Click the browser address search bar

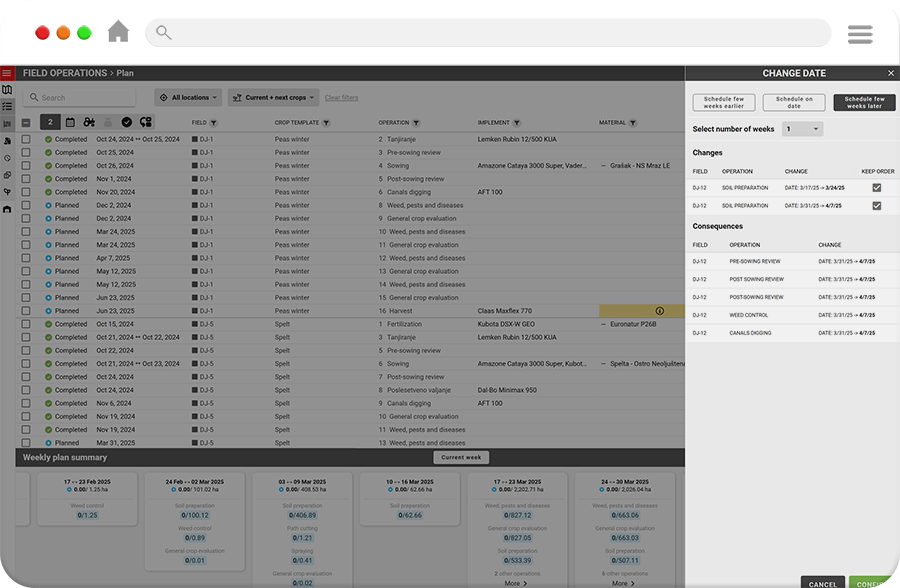(488, 33)
